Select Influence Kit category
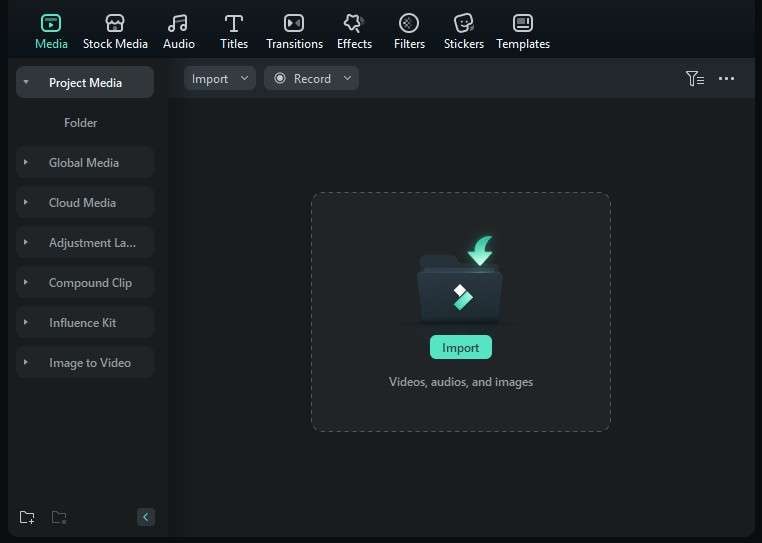The image size is (762, 543). (85, 322)
